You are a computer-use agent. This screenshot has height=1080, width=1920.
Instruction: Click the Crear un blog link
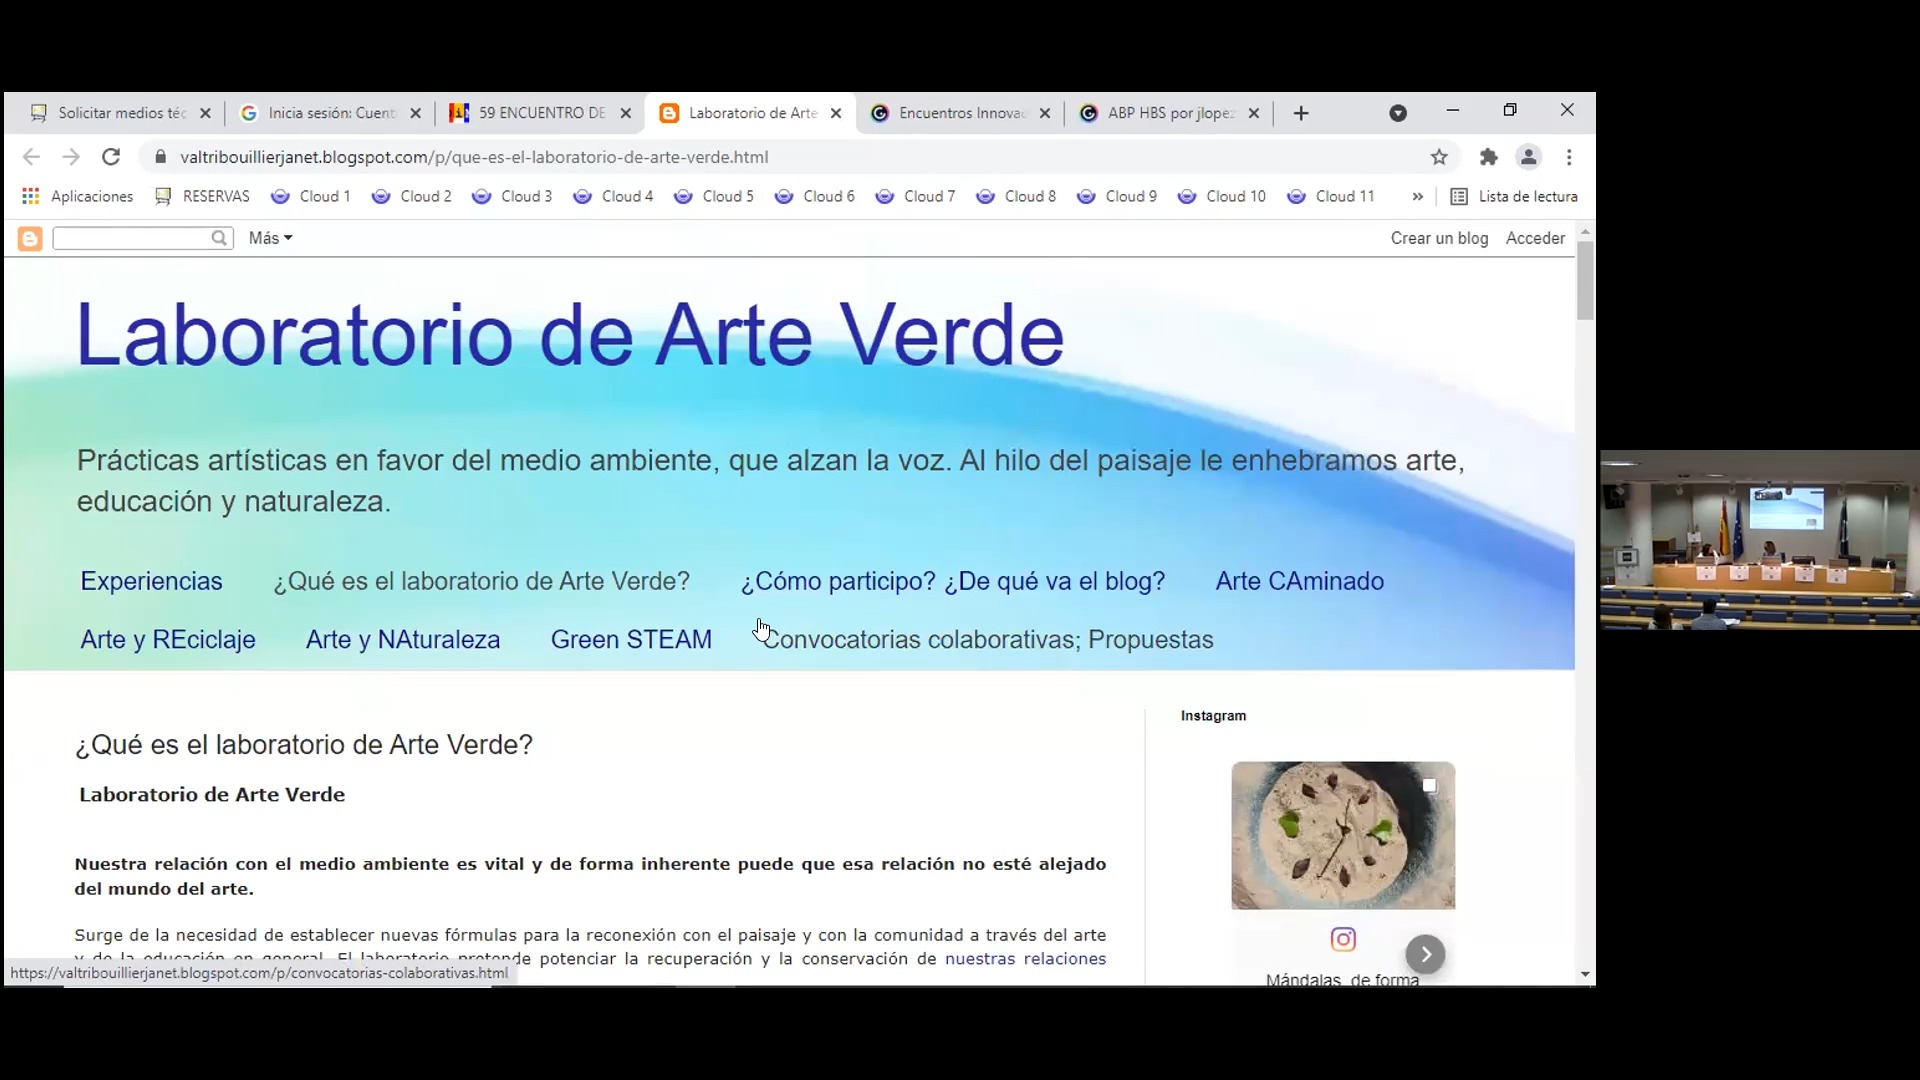click(x=1439, y=238)
